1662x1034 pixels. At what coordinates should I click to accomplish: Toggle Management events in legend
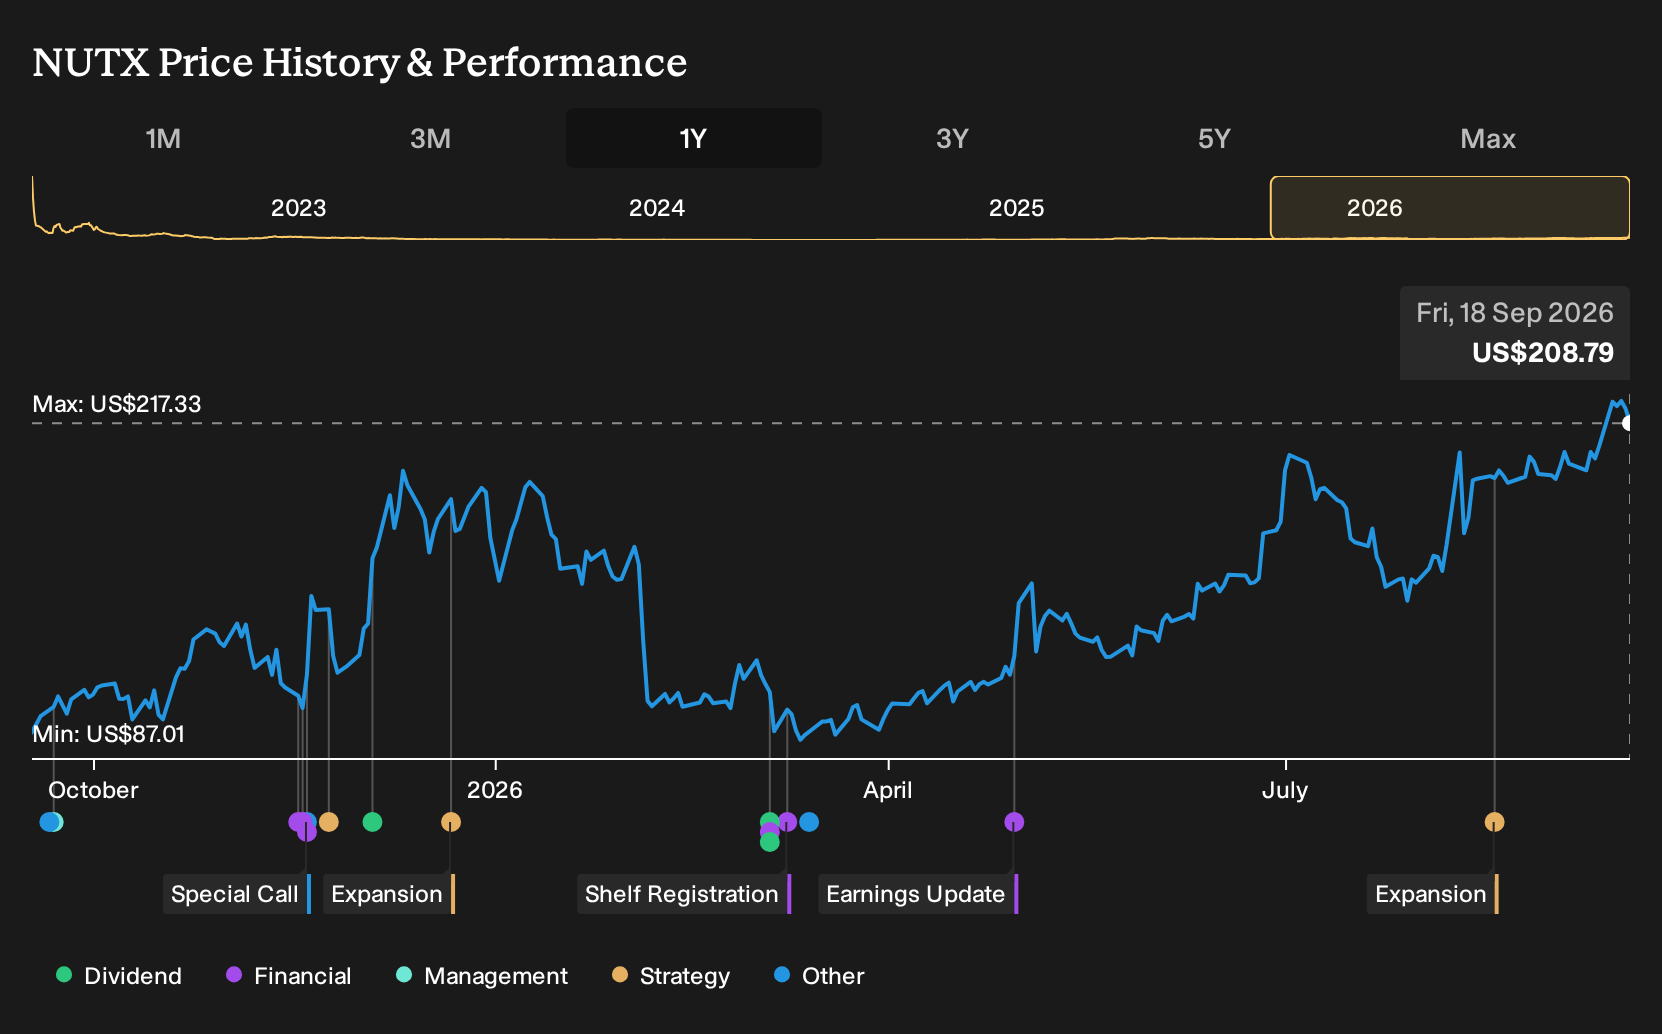[x=482, y=976]
